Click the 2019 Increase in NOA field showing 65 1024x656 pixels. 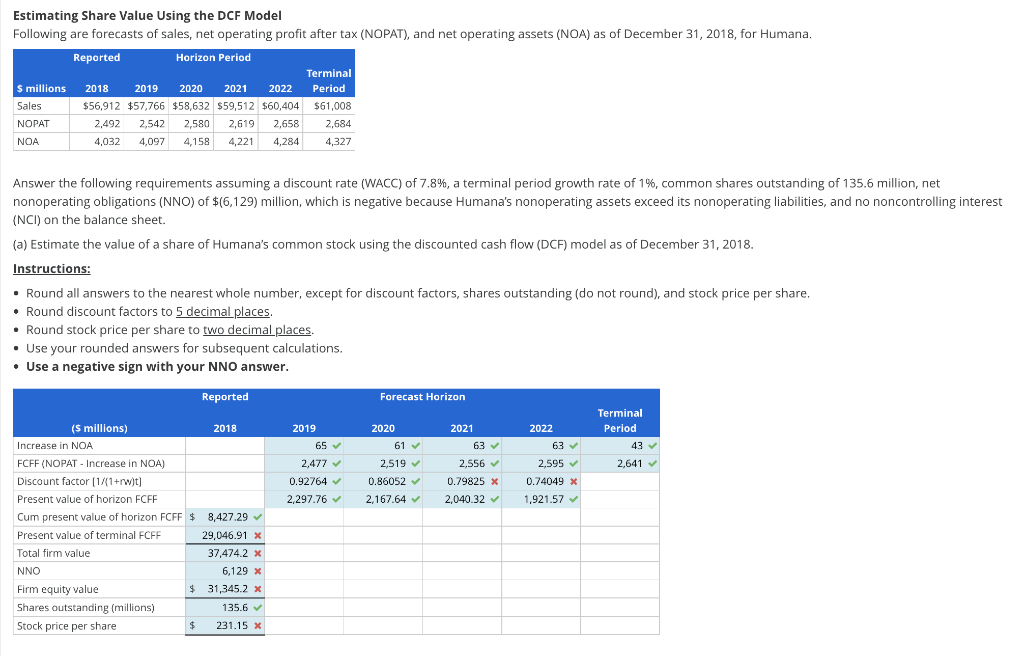pos(304,446)
